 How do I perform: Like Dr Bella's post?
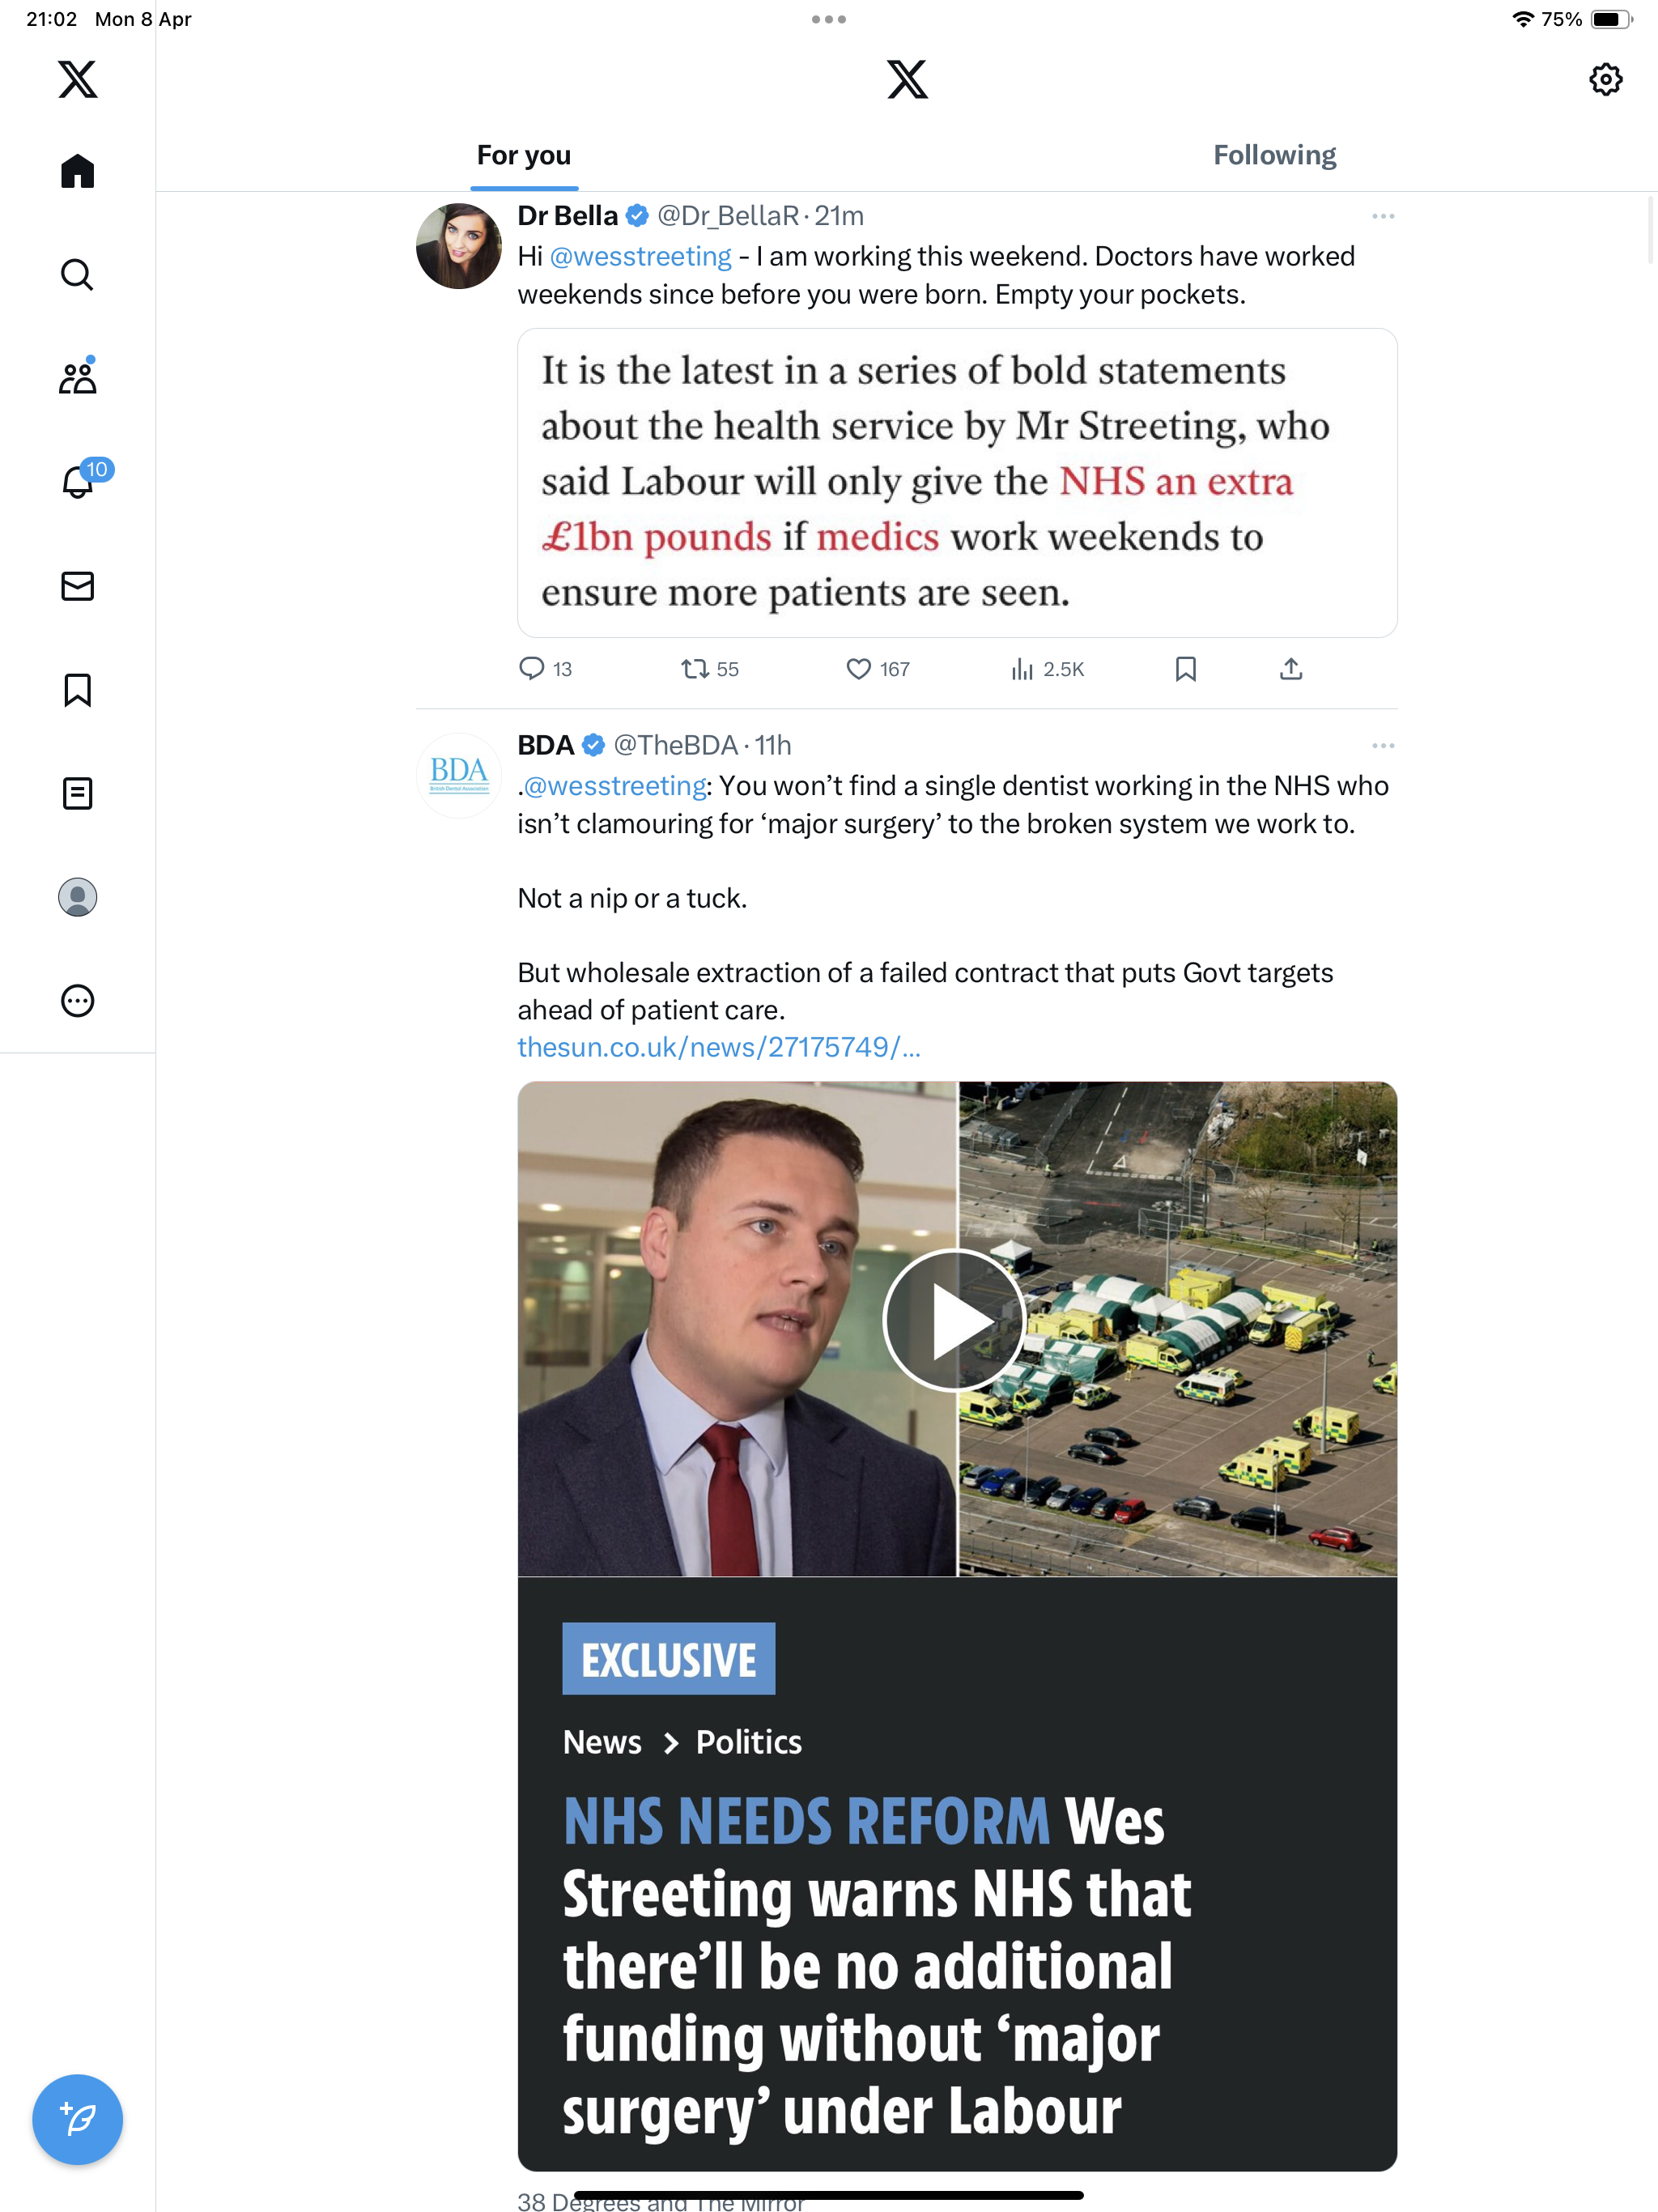coord(877,669)
